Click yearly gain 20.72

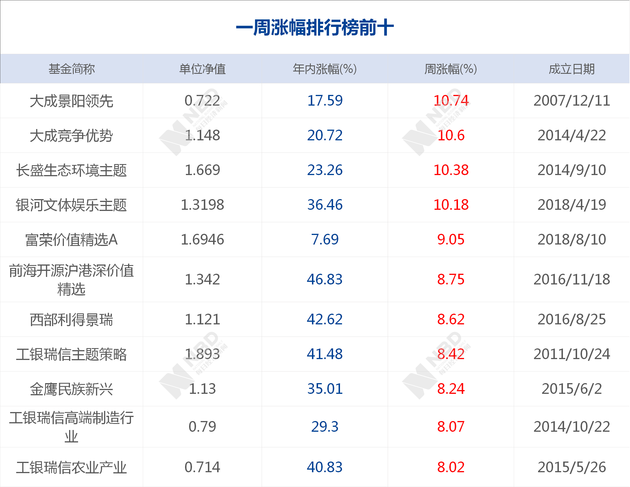325,135
